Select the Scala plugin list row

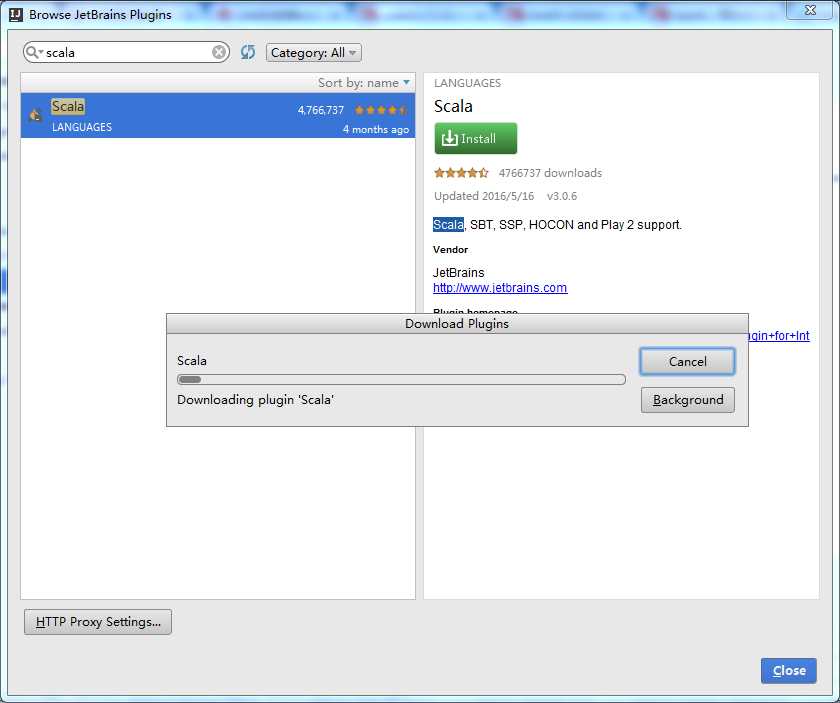click(218, 115)
